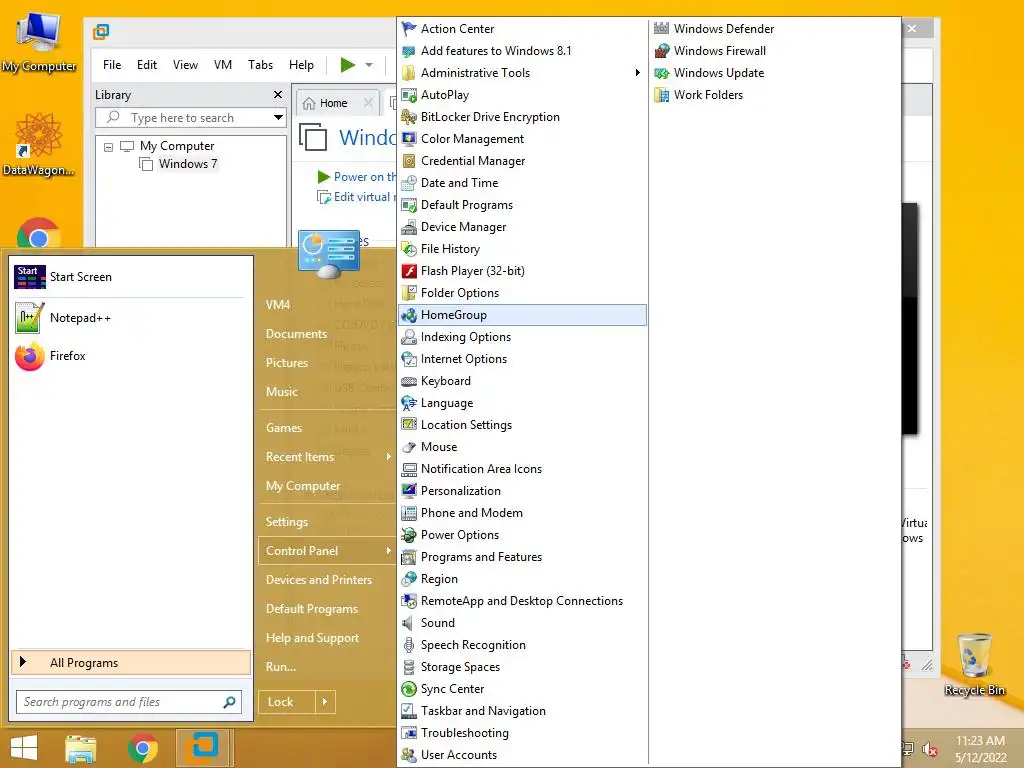Click the Firefox icon in Start menu
1024x768 pixels.
(29, 356)
